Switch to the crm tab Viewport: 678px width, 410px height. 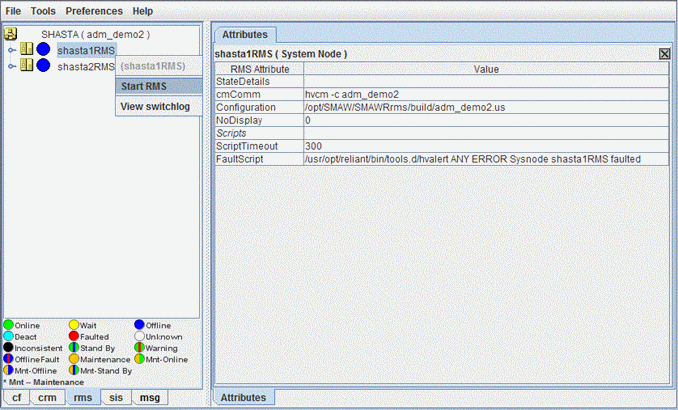point(47,397)
